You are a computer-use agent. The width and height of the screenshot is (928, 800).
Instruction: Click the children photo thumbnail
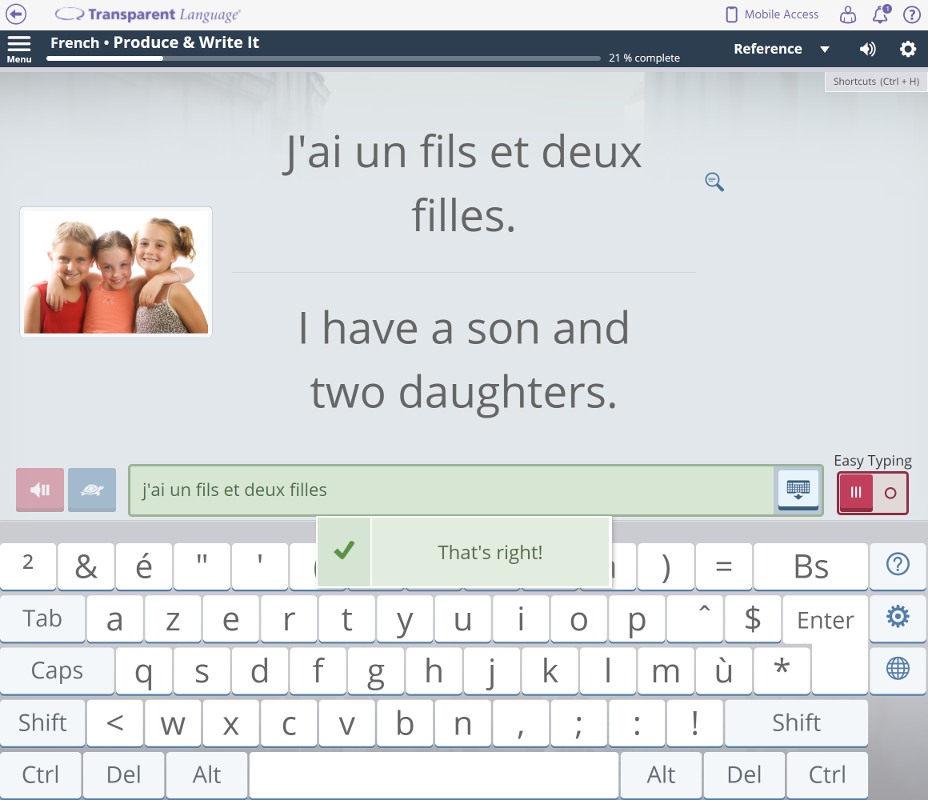coord(116,272)
